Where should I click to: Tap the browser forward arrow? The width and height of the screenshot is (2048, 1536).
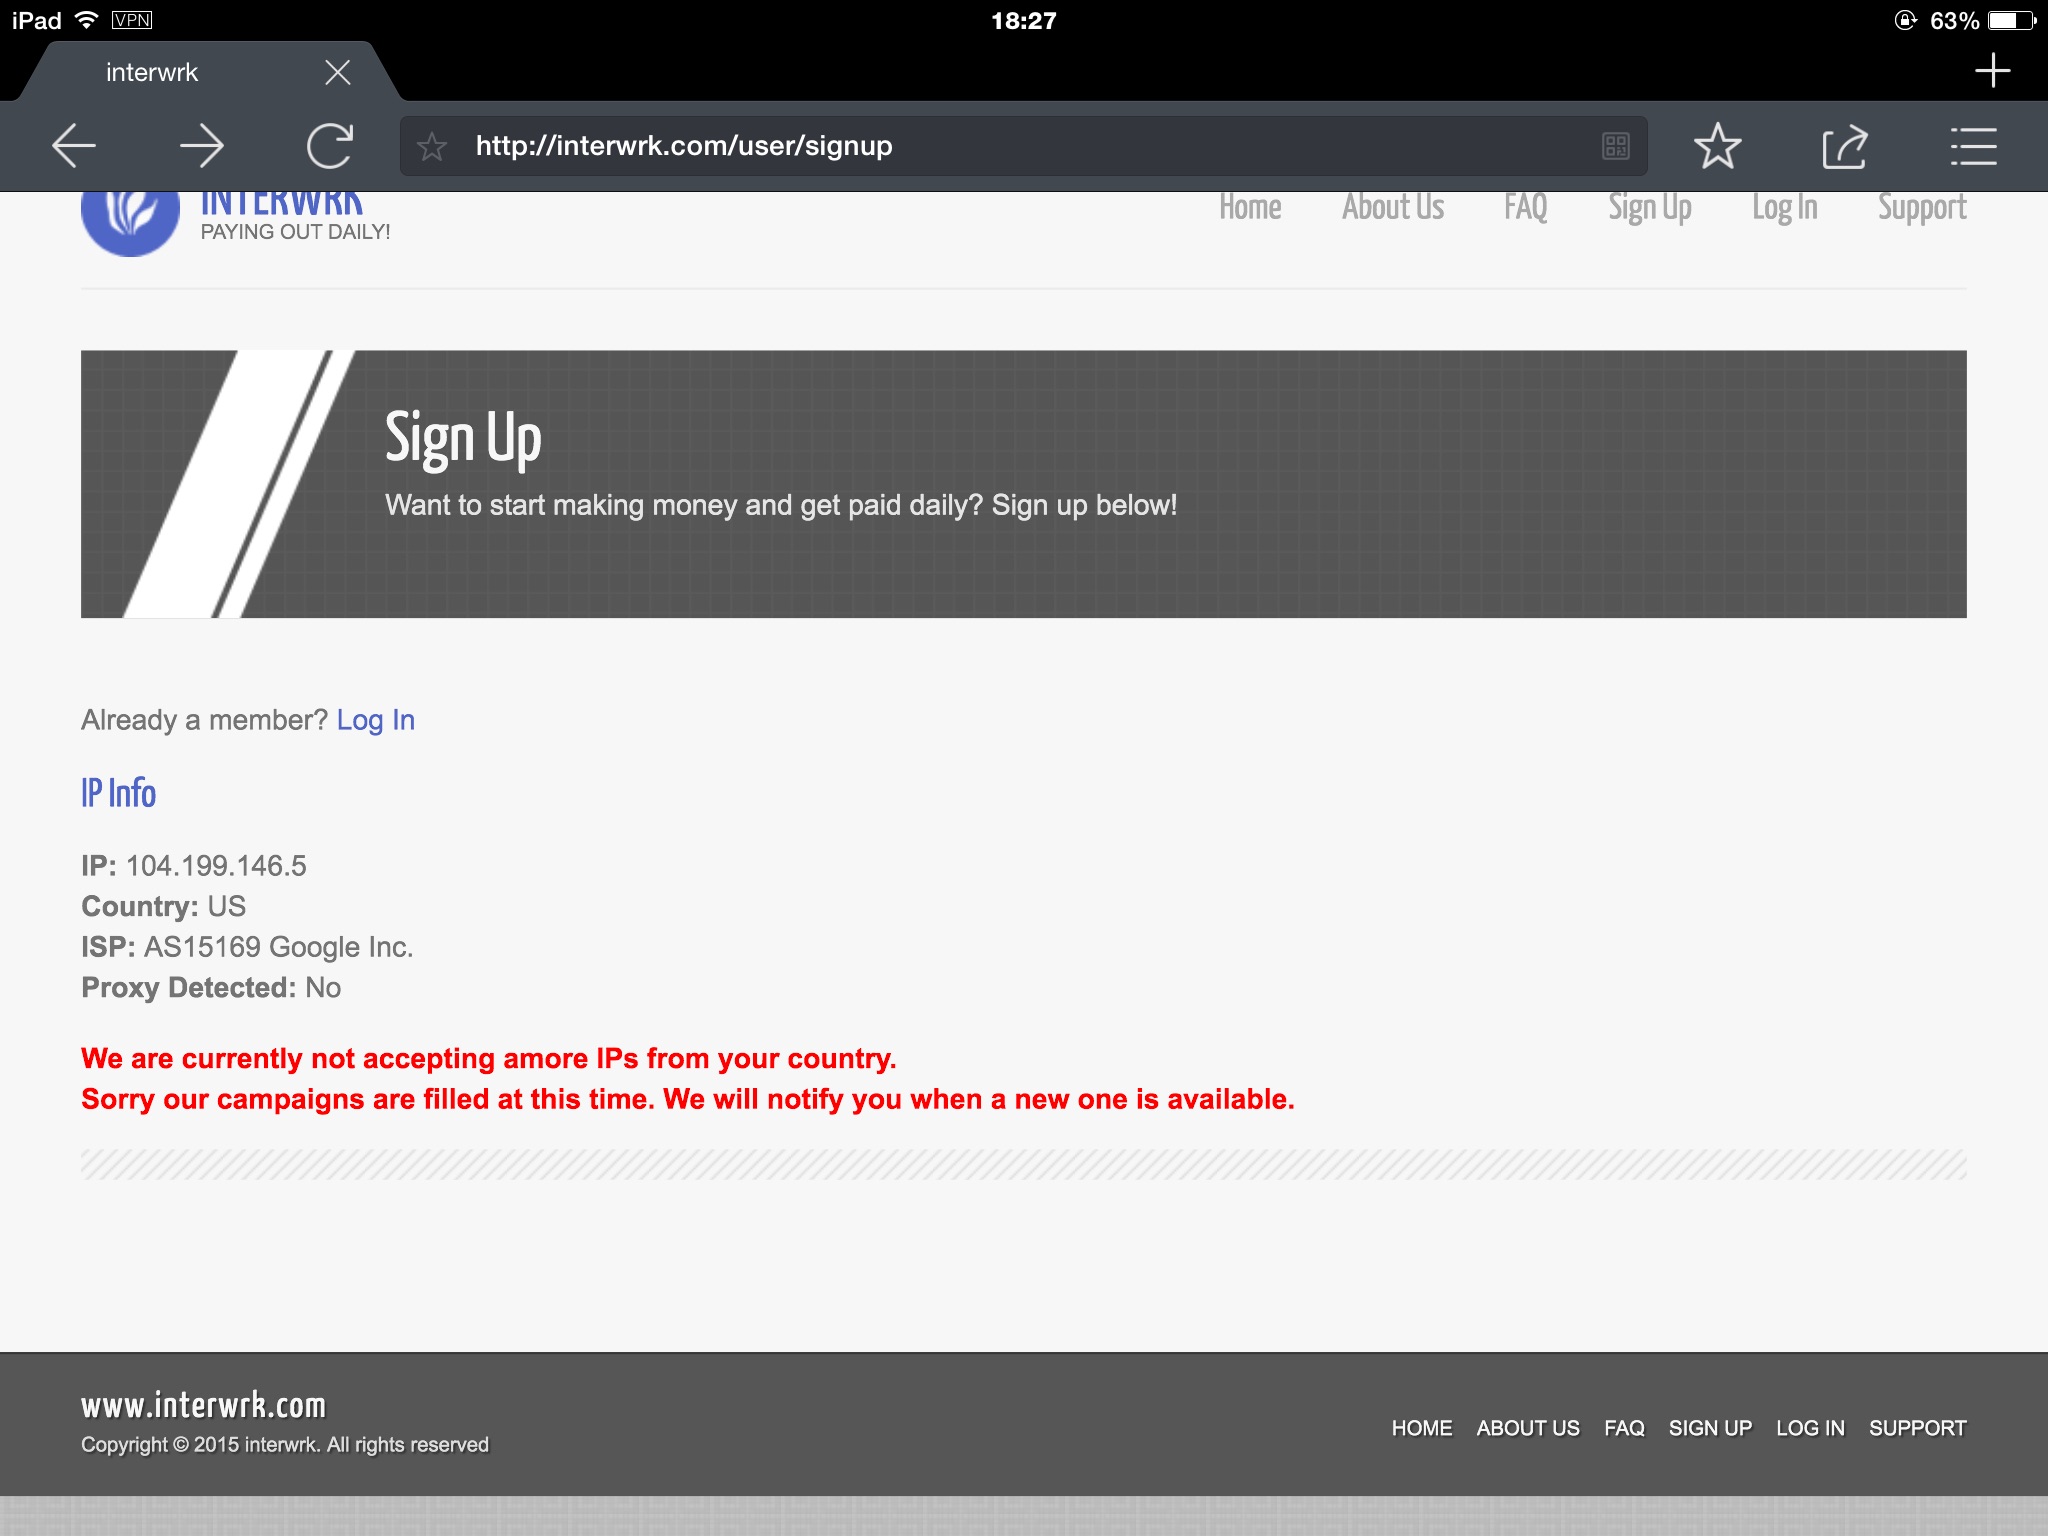tap(202, 146)
